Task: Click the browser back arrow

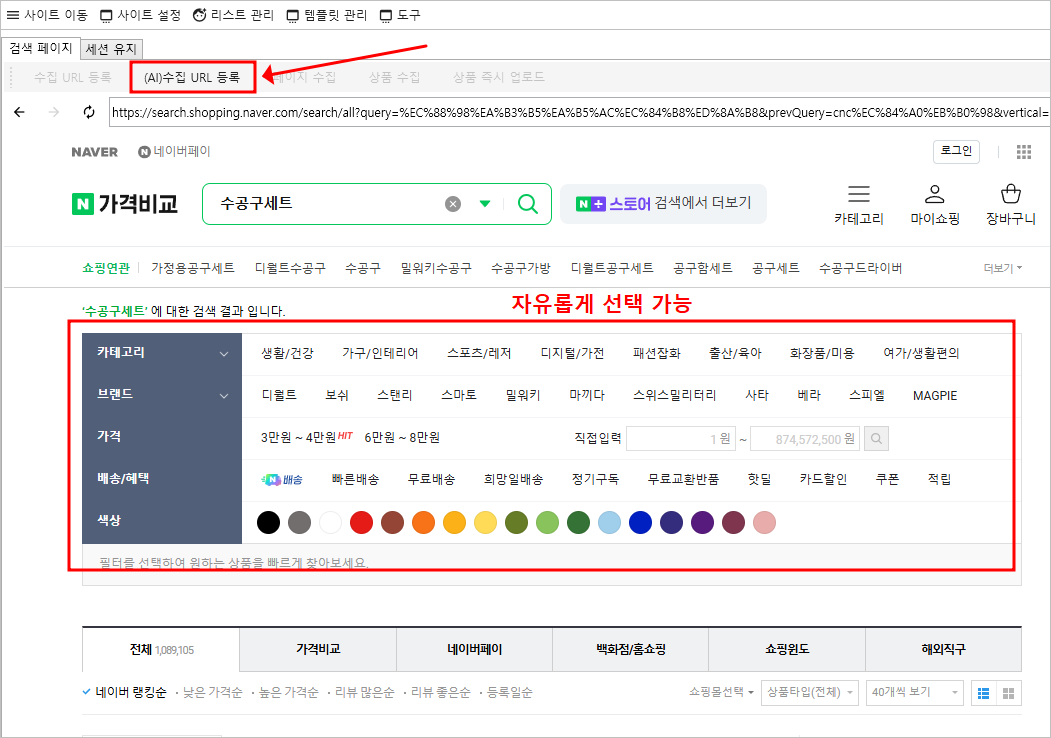Action: coord(19,112)
